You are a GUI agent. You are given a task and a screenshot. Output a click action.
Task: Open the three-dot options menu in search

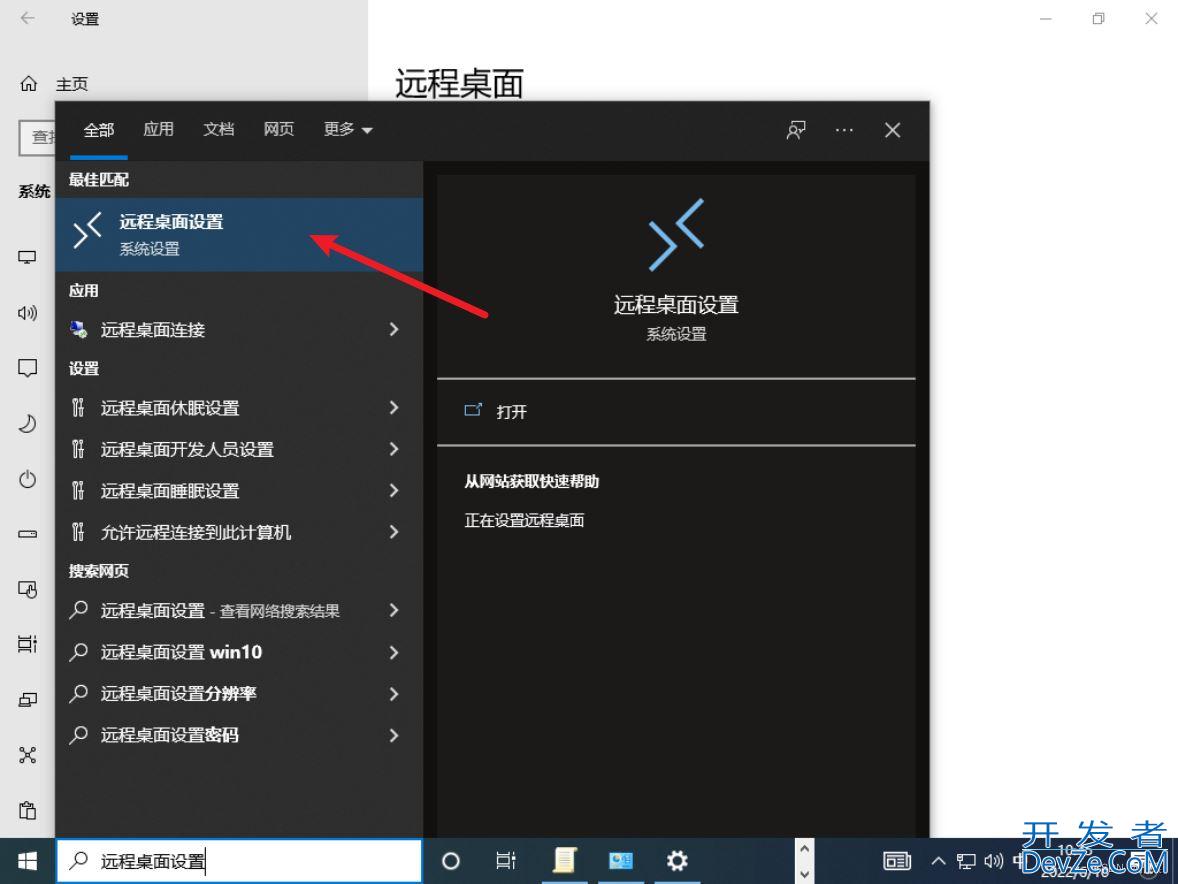pyautogui.click(x=845, y=130)
